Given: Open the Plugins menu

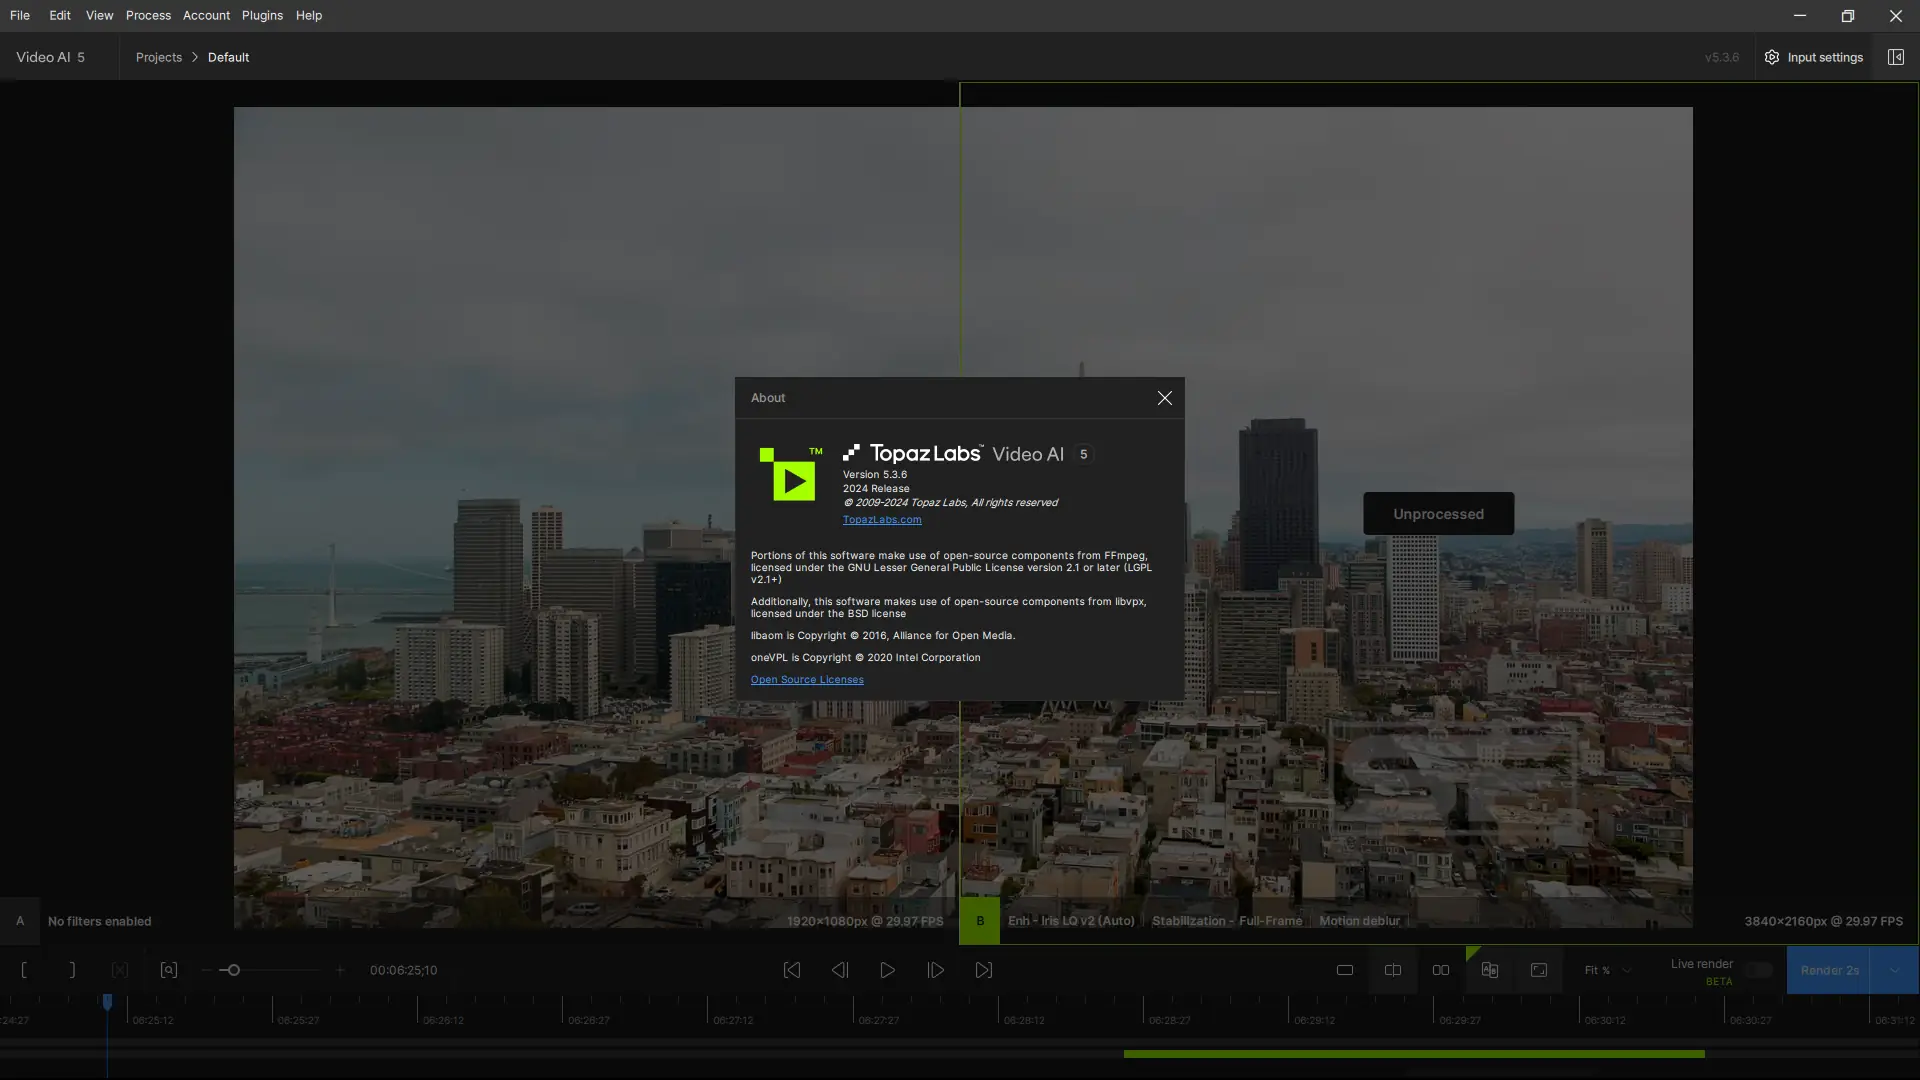Looking at the screenshot, I should click(262, 15).
